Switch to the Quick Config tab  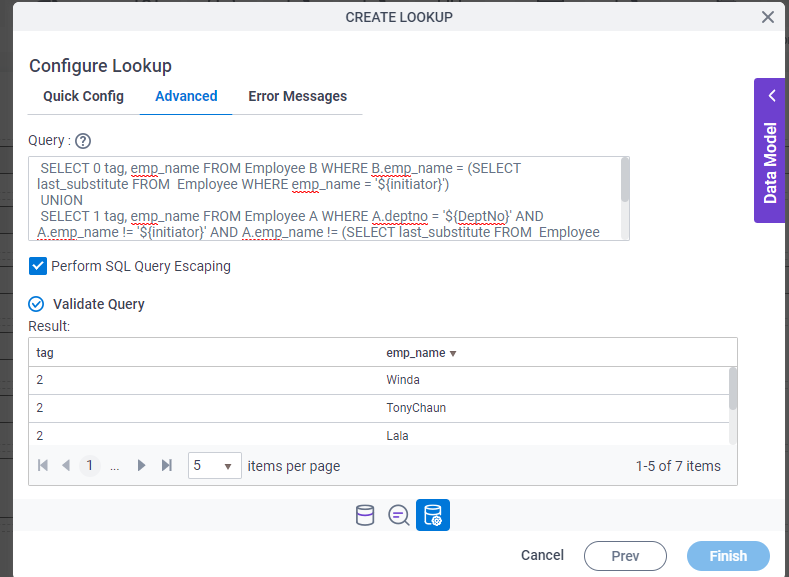[x=83, y=96]
